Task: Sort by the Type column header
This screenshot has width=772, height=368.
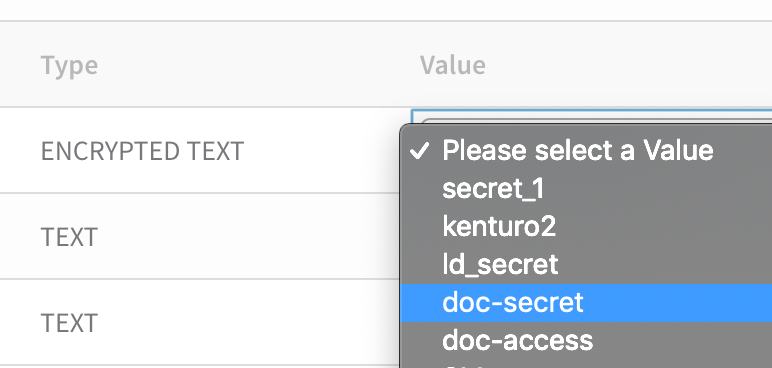Action: (69, 65)
